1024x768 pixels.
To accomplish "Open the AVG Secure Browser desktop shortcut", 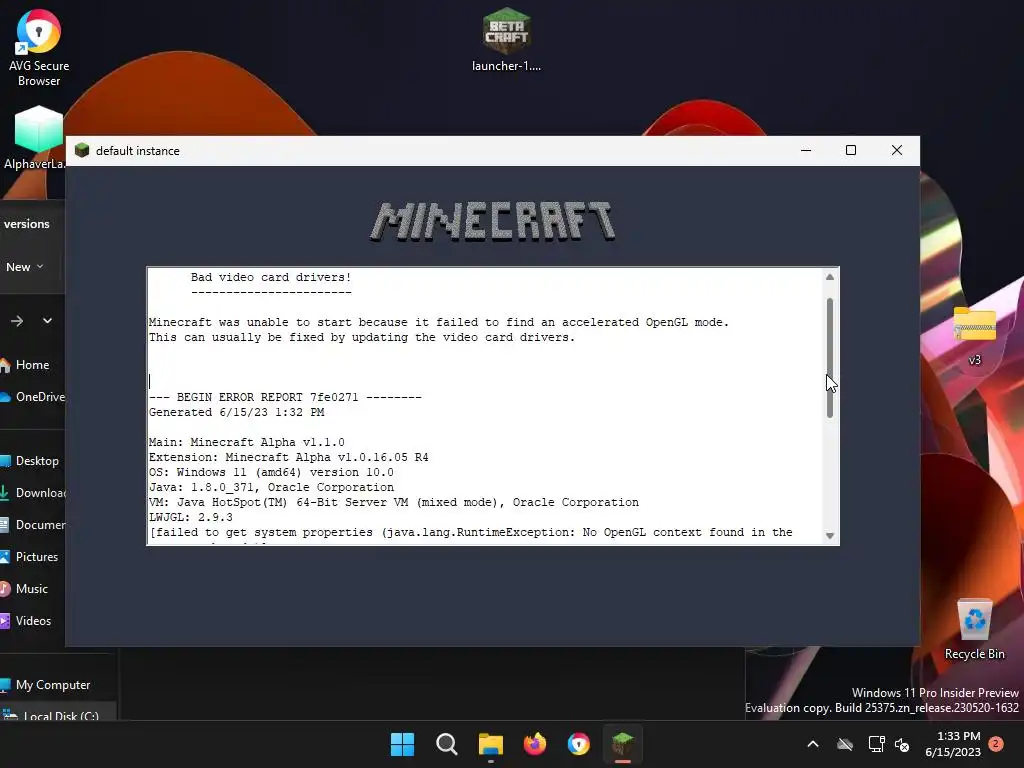I will [39, 47].
